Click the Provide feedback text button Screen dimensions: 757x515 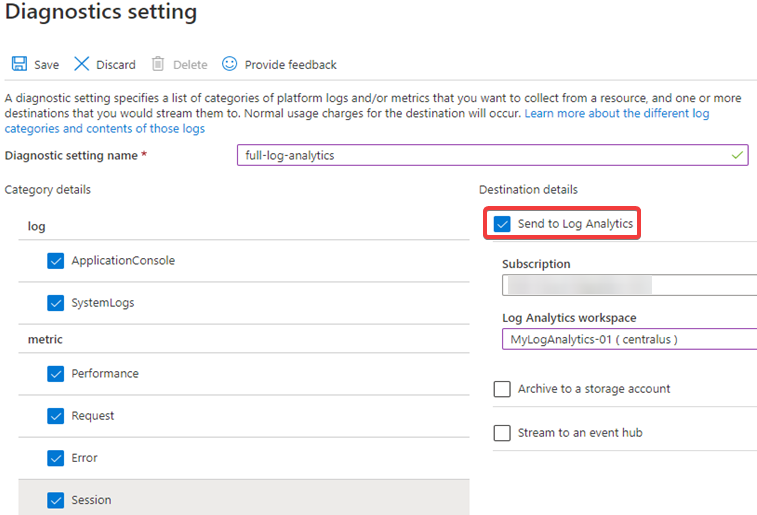pos(290,65)
